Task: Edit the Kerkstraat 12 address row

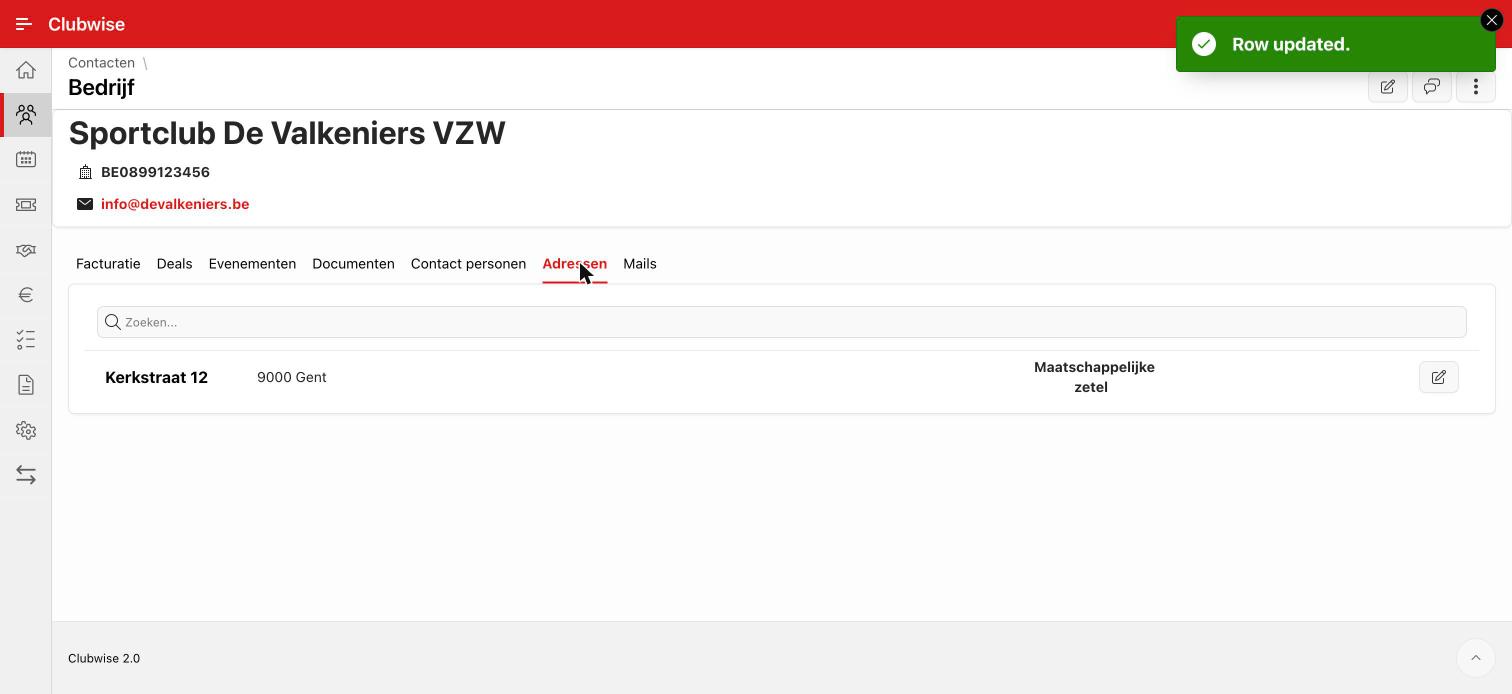Action: (1439, 377)
